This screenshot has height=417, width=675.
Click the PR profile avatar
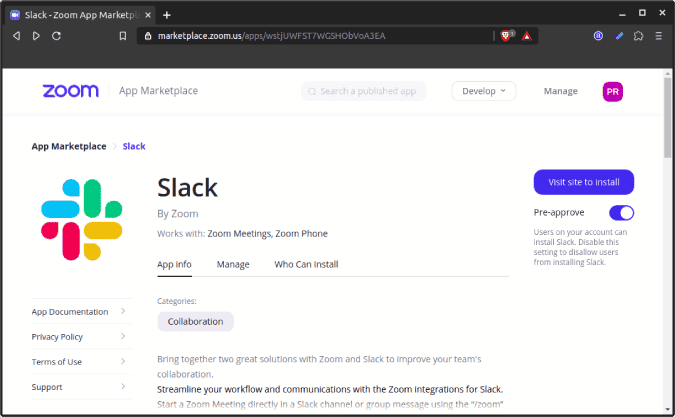pos(613,91)
